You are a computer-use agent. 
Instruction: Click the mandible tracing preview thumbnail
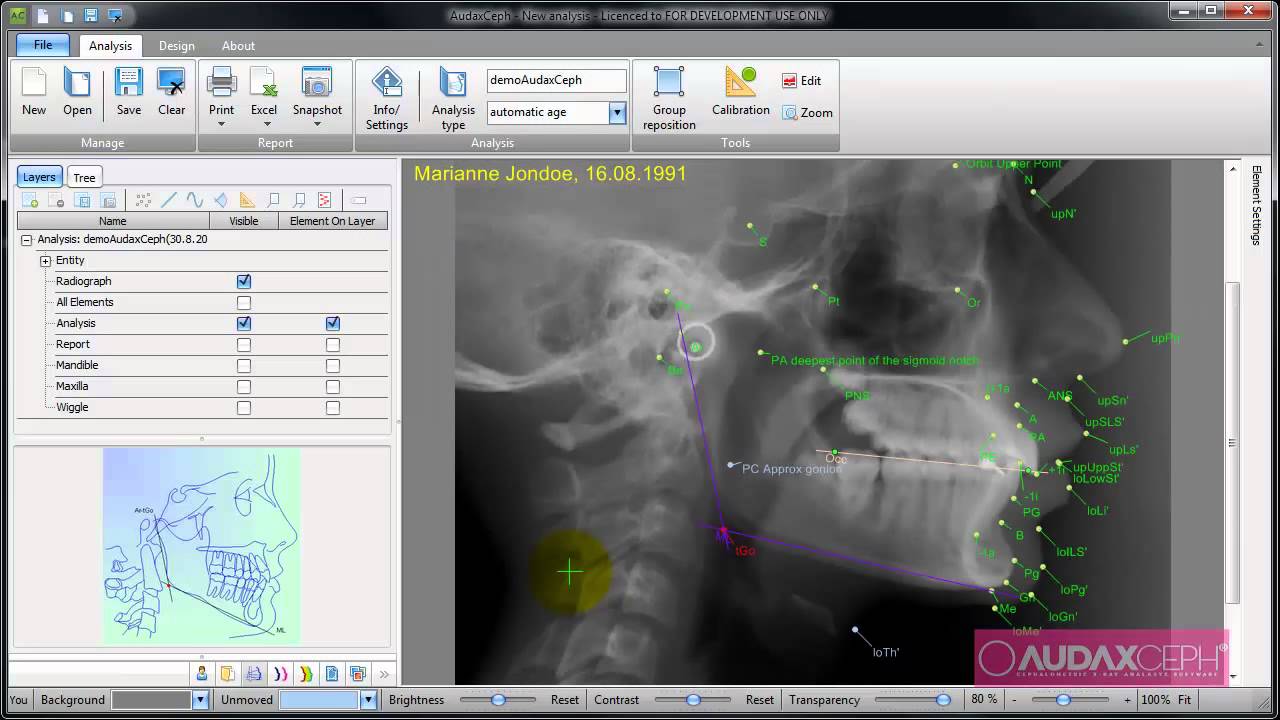click(x=201, y=545)
